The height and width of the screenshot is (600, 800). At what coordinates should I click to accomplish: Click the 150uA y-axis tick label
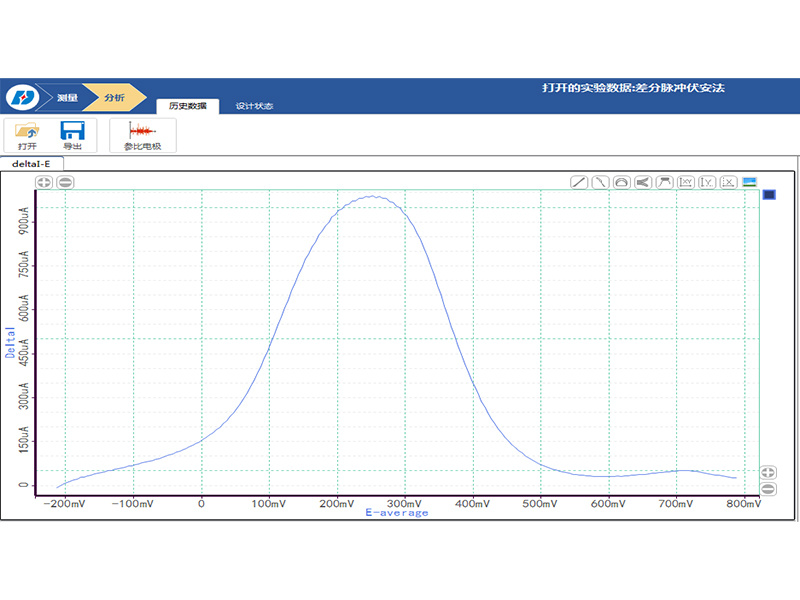24,440
